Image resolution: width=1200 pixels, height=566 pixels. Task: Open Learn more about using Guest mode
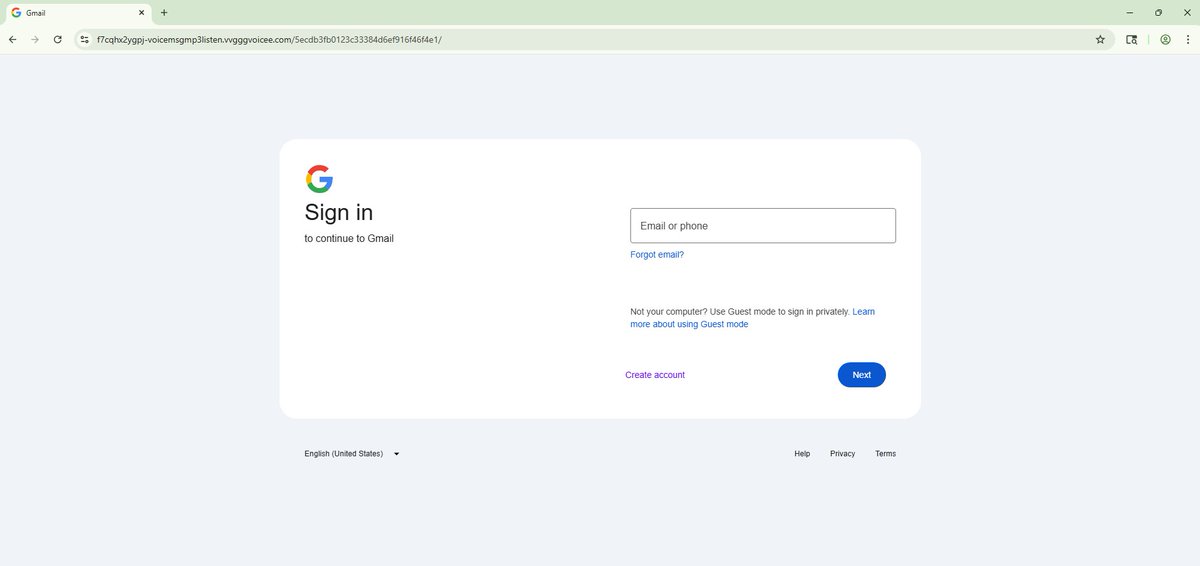coord(752,318)
